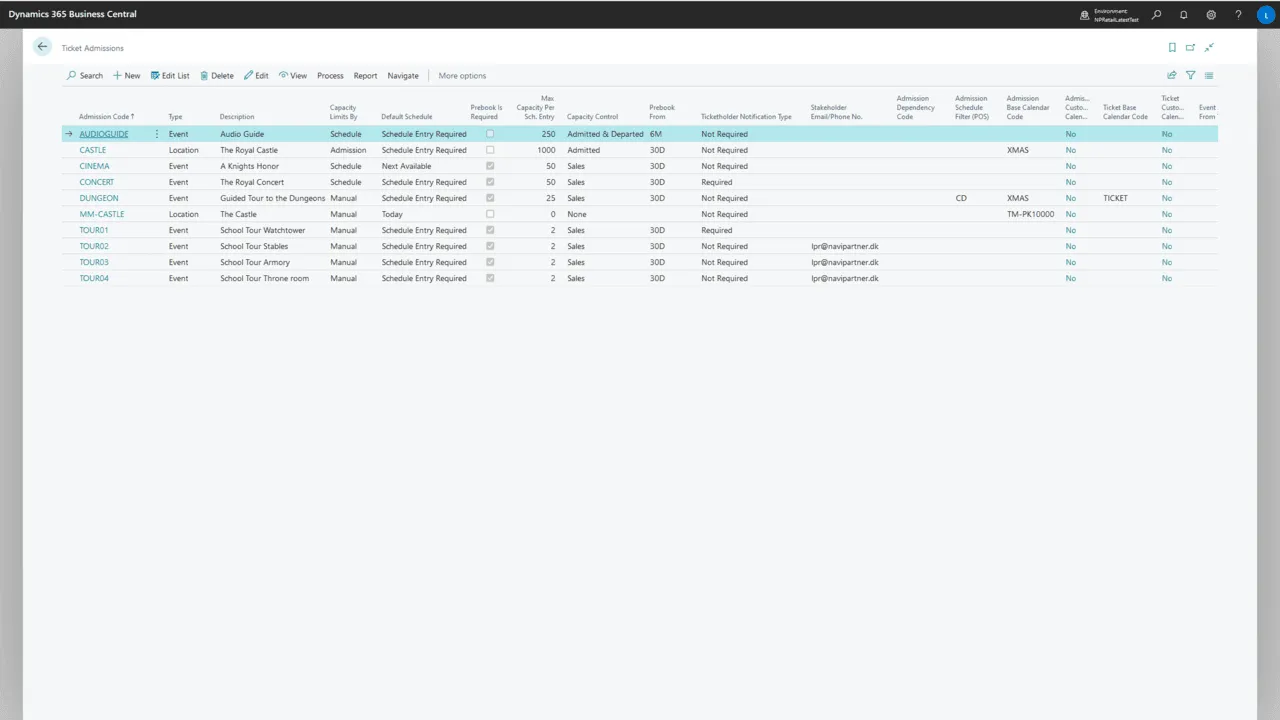Click the Dynamics 365 Business Central title
Image resolution: width=1280 pixels, height=720 pixels.
point(72,14)
